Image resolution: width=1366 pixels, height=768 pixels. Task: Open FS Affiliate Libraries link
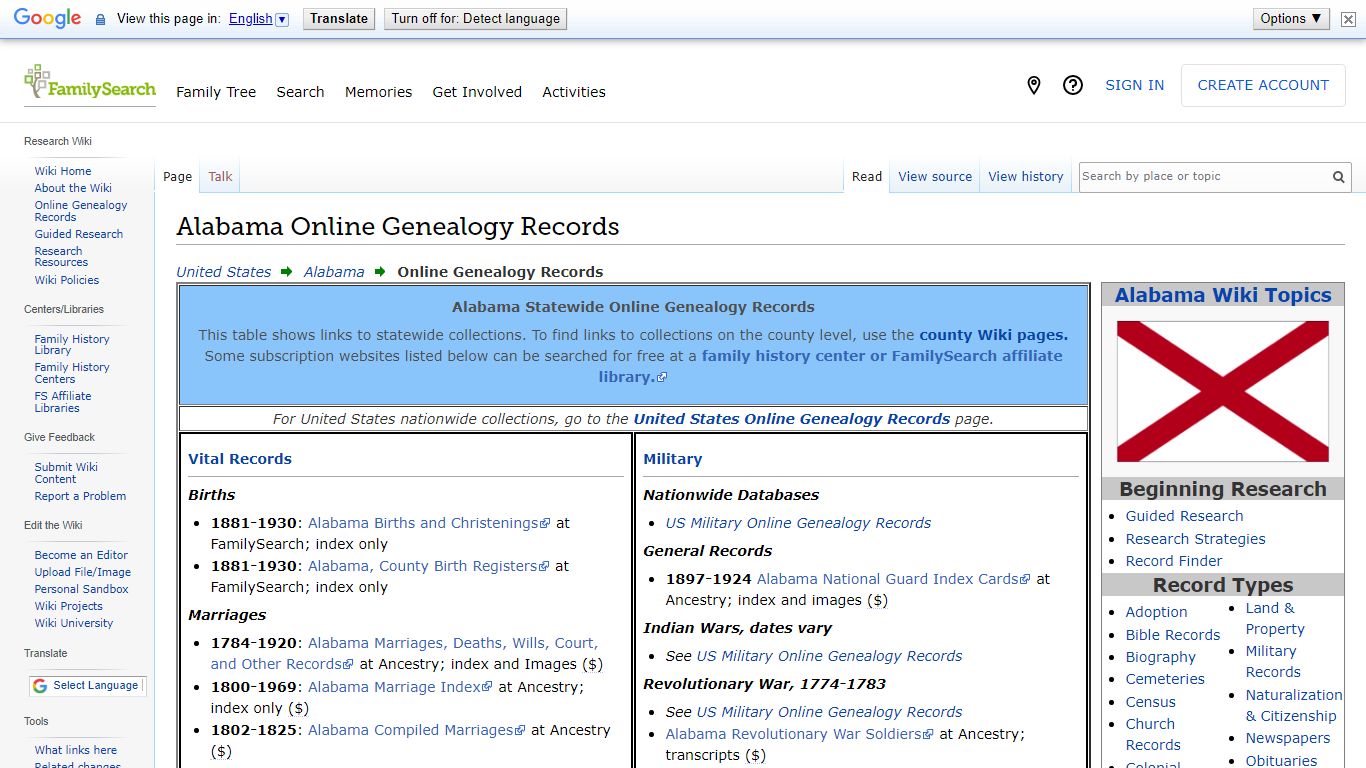tap(63, 402)
